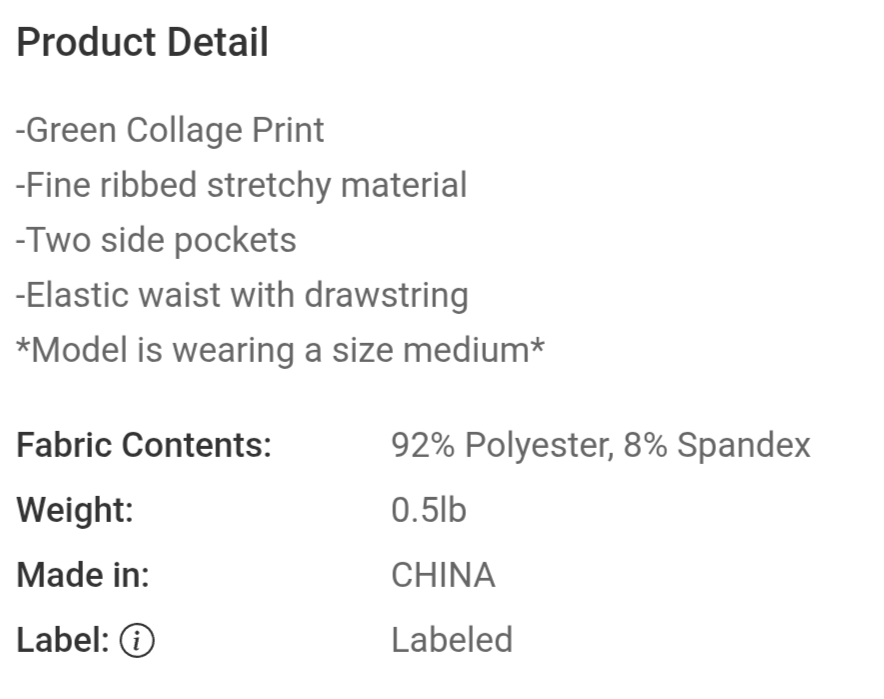Select the Fine ribbed stretchy material text

pyautogui.click(x=241, y=186)
